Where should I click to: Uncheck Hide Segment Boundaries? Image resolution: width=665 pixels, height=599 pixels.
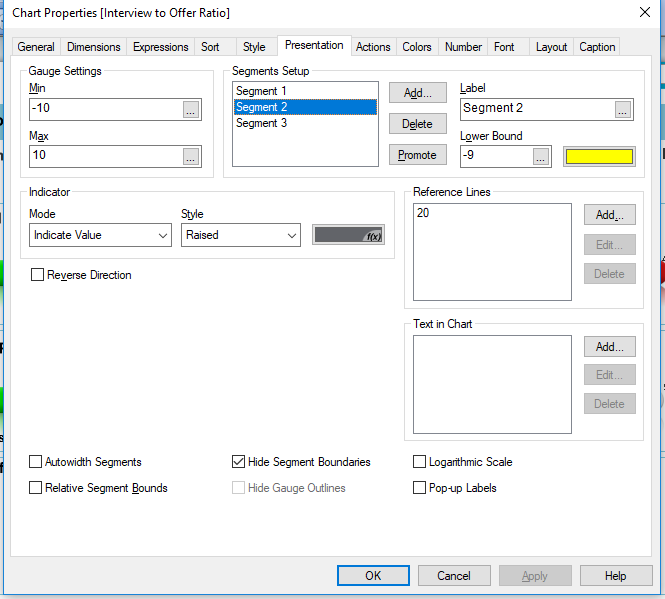239,462
